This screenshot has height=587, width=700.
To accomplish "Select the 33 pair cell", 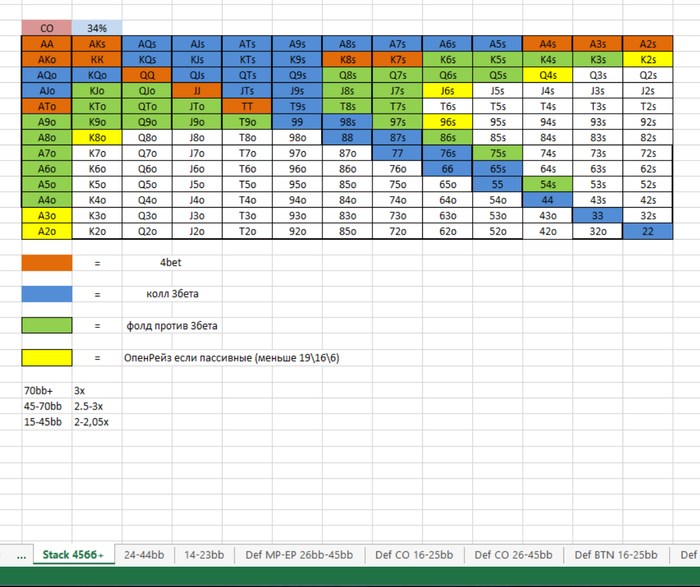I will 598,216.
